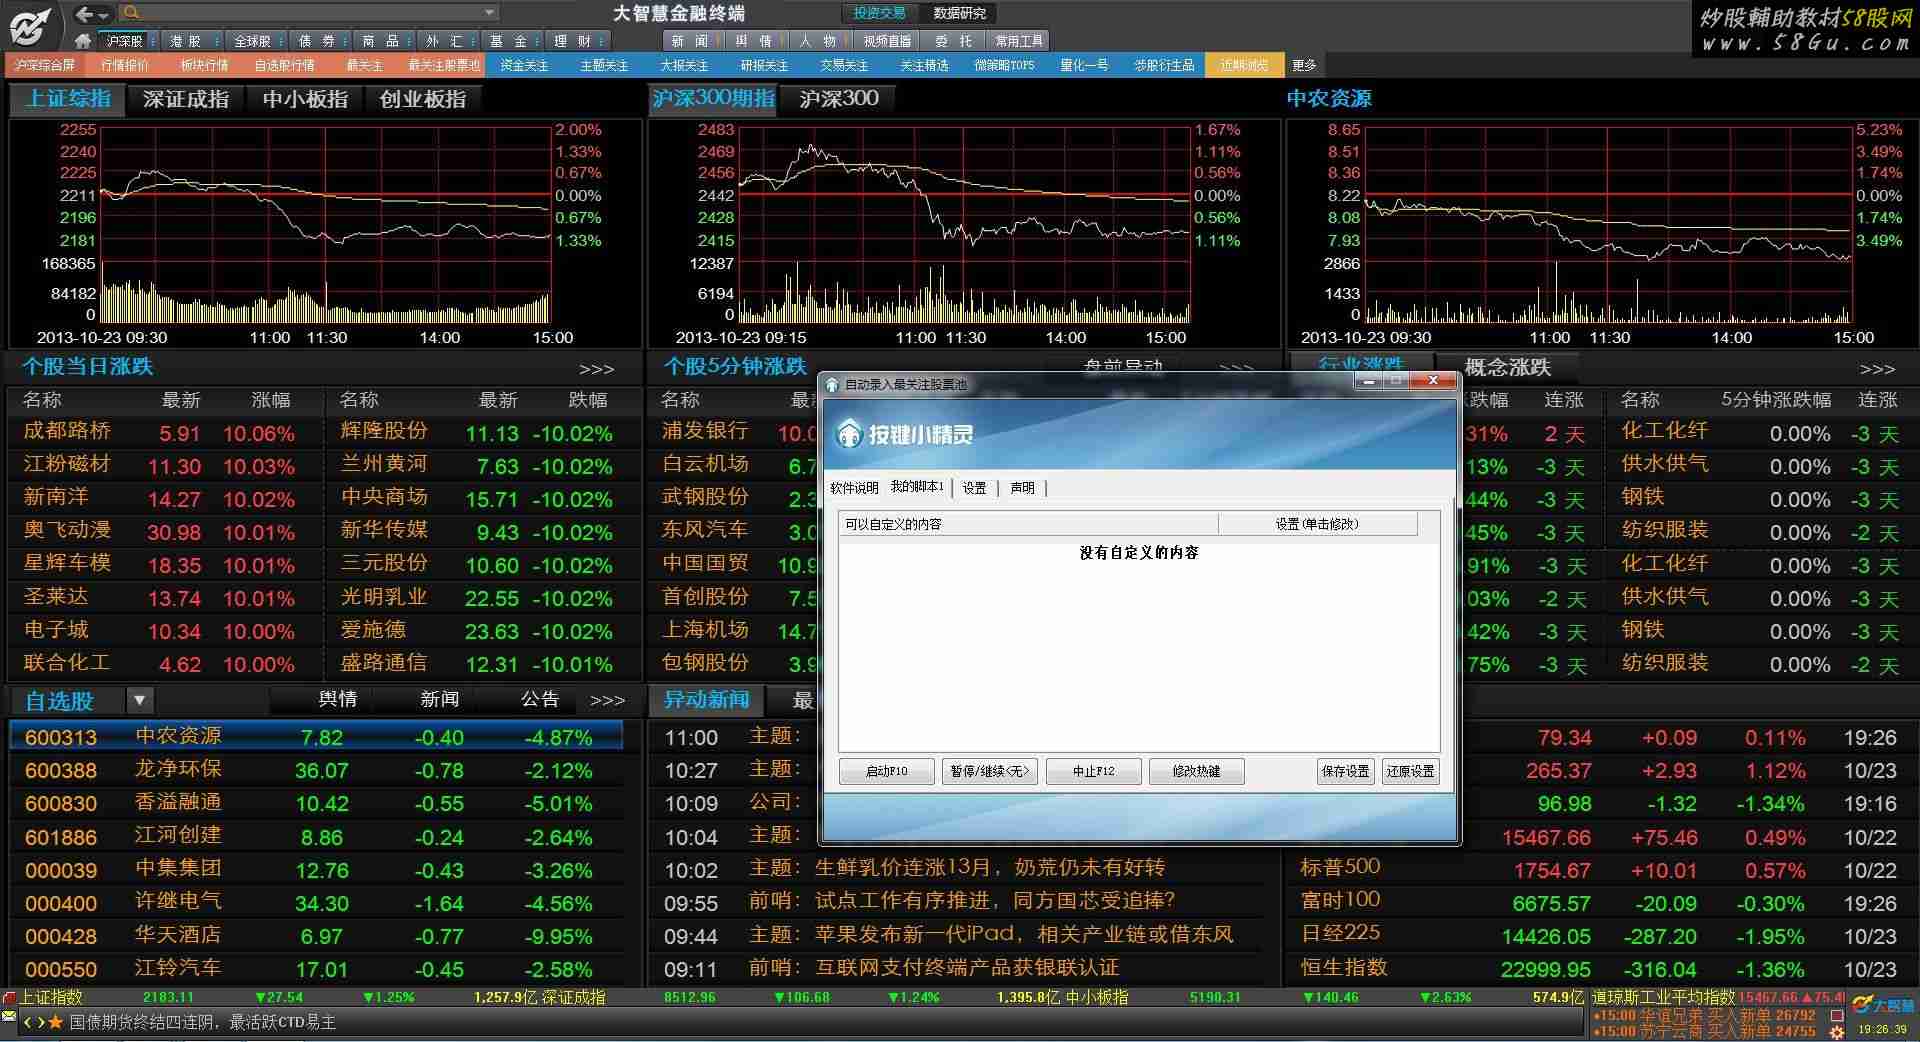
Task: Switch to the 中小板指 chart tab
Action: [305, 98]
